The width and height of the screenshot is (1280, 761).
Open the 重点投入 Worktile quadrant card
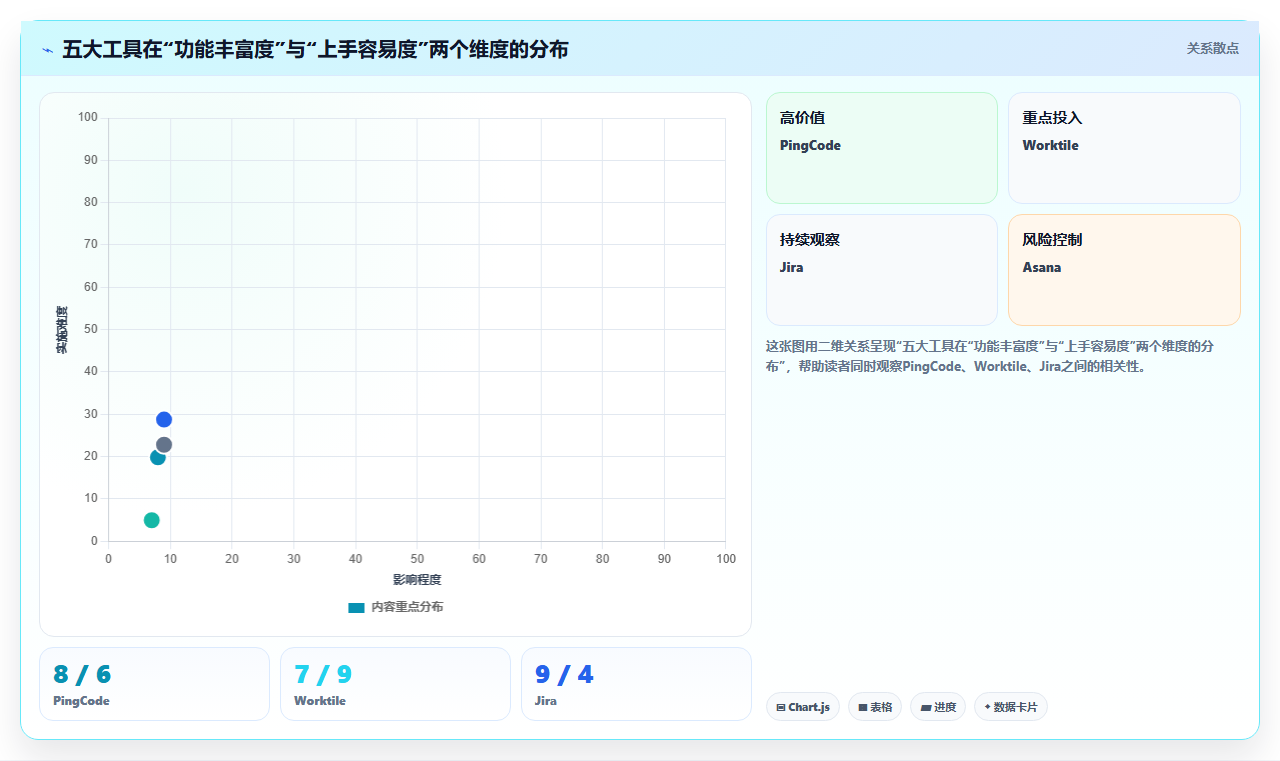(1124, 148)
